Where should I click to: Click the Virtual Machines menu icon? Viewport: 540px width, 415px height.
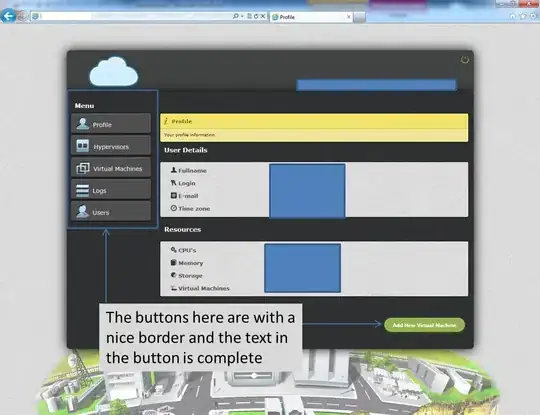click(x=83, y=168)
